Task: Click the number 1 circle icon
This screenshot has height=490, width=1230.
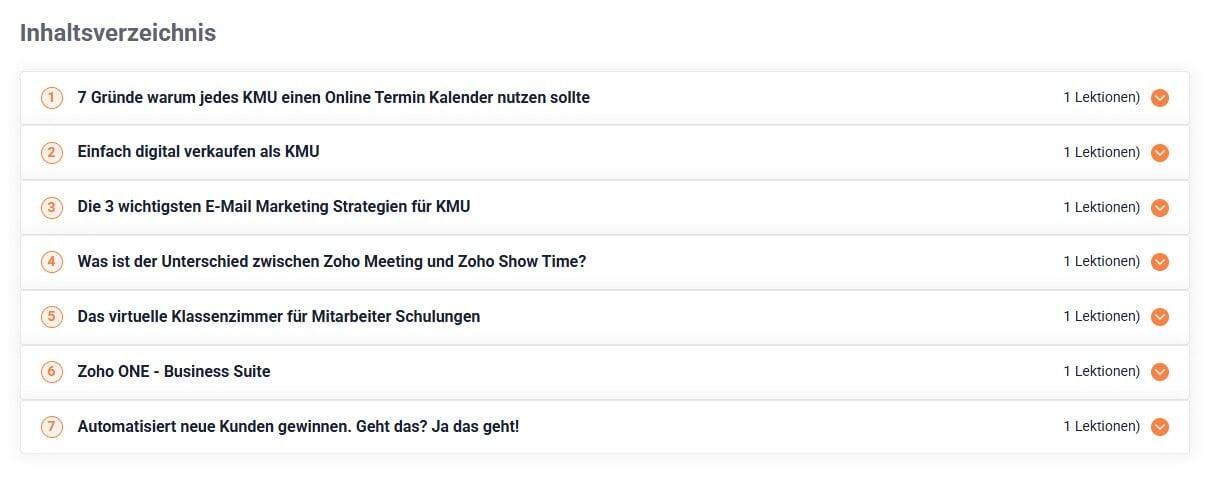Action: point(51,98)
